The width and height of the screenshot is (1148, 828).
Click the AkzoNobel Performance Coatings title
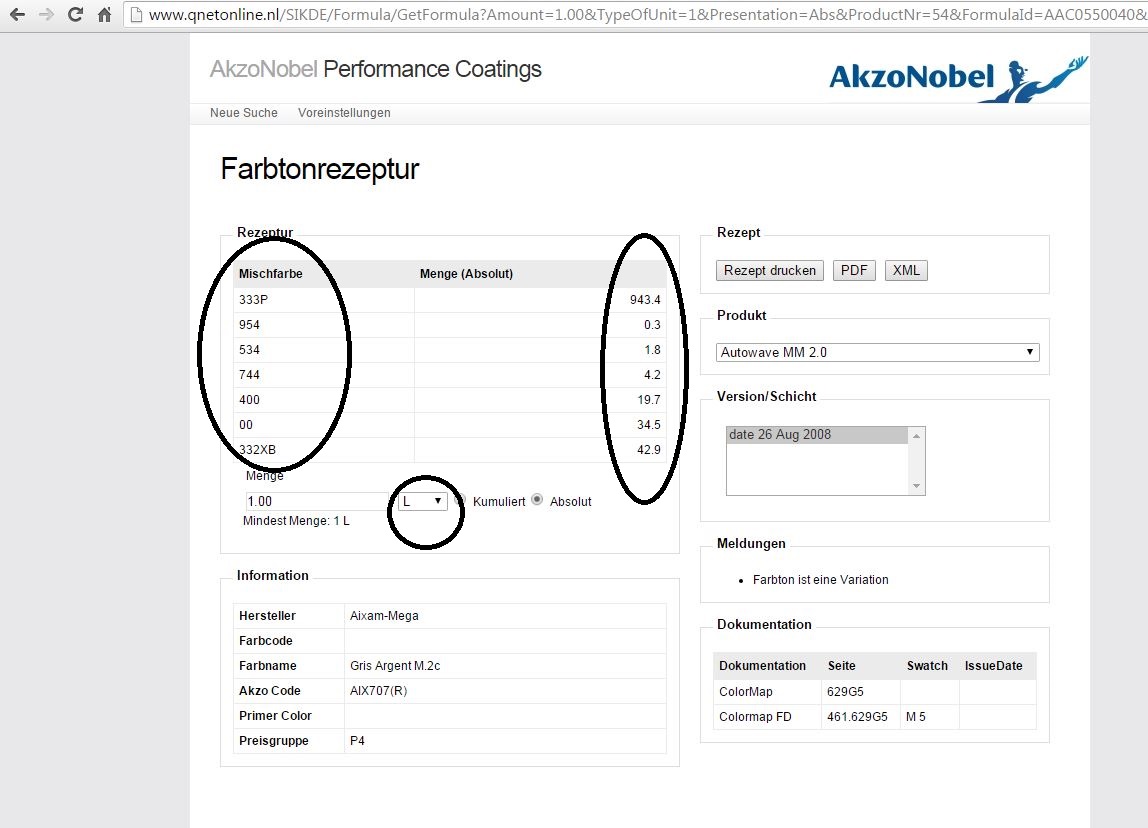tap(376, 69)
